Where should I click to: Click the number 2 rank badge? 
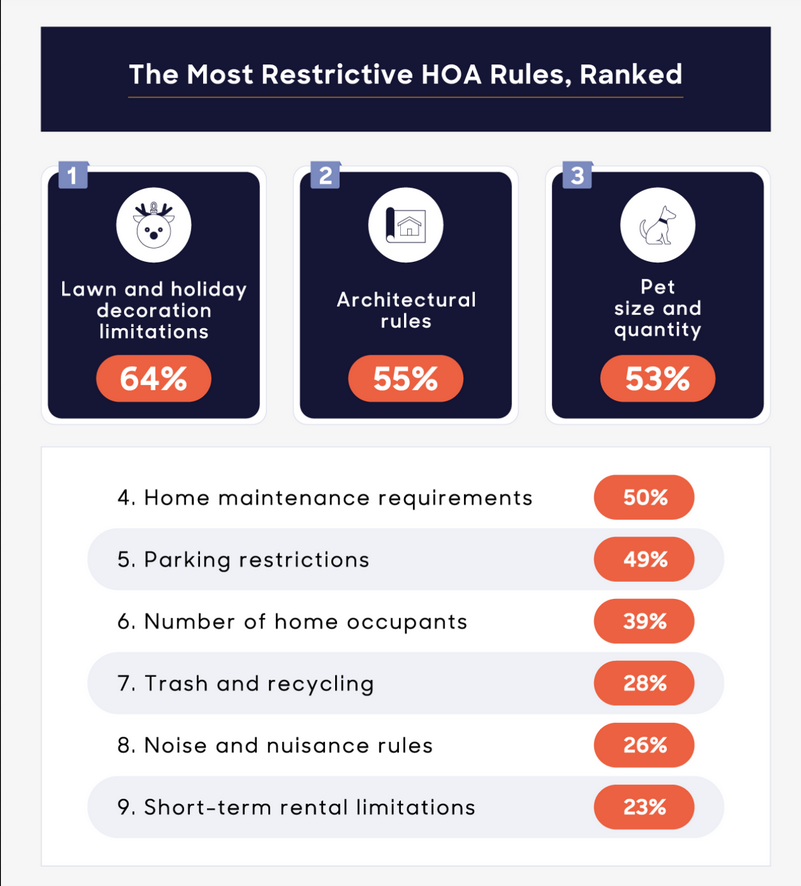[324, 176]
